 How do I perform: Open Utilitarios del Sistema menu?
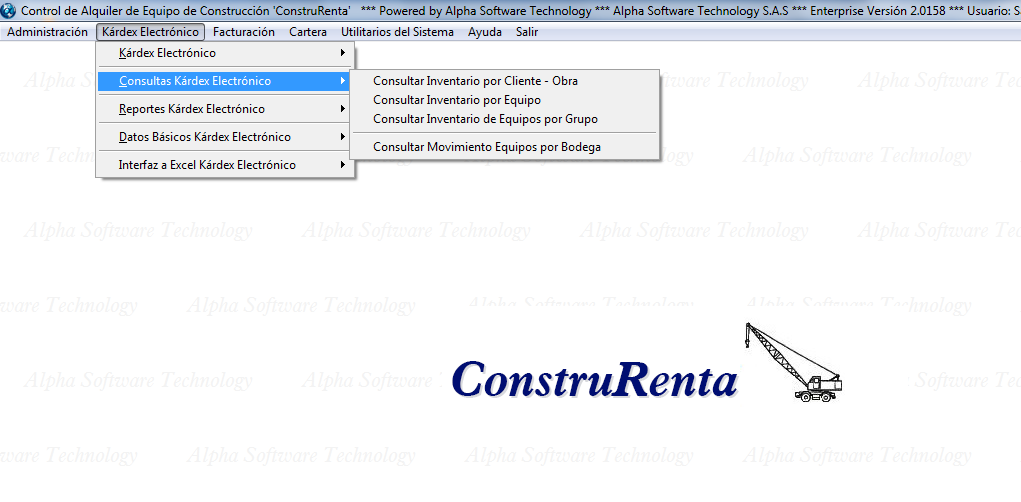pos(397,32)
